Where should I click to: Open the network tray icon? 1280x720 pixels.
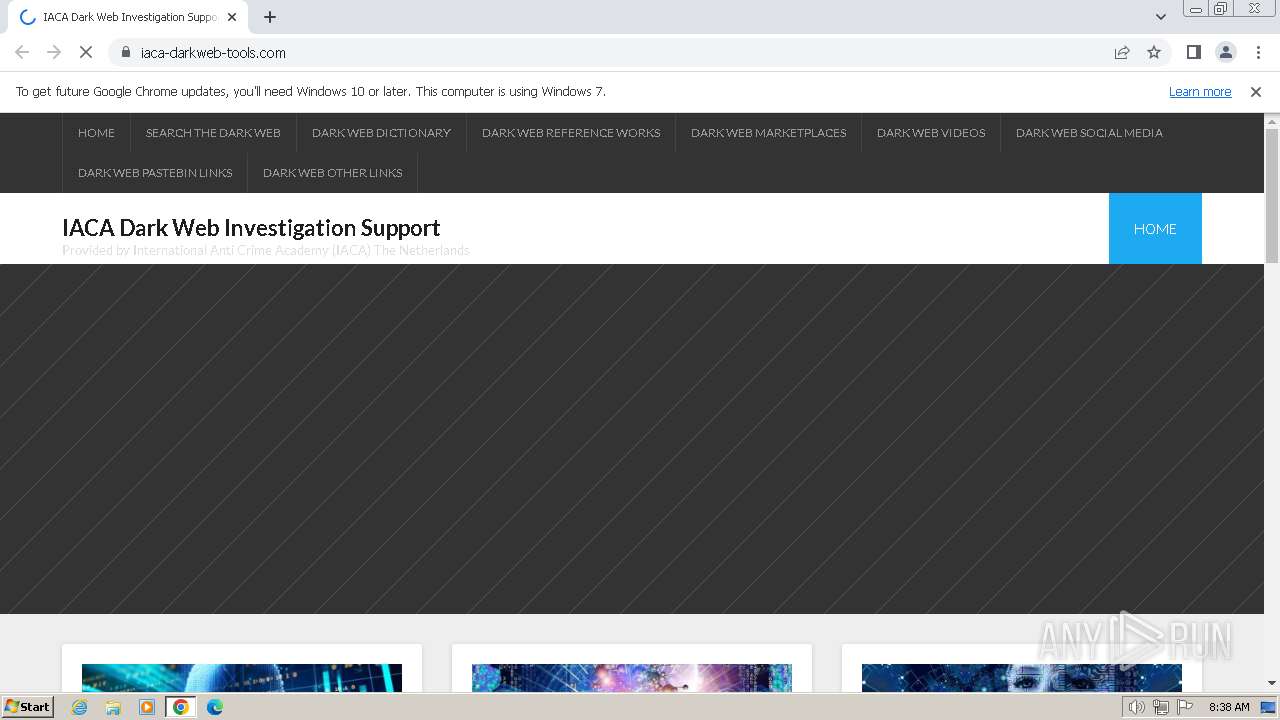(x=1161, y=707)
